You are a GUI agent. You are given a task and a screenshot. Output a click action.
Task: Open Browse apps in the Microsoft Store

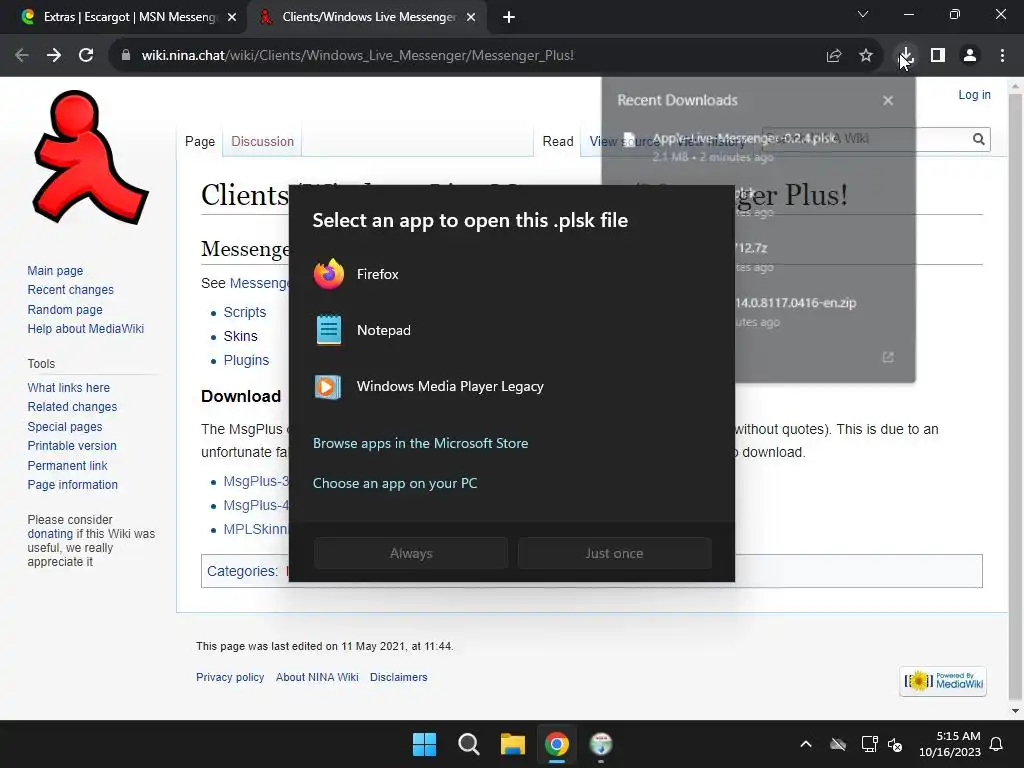point(420,443)
